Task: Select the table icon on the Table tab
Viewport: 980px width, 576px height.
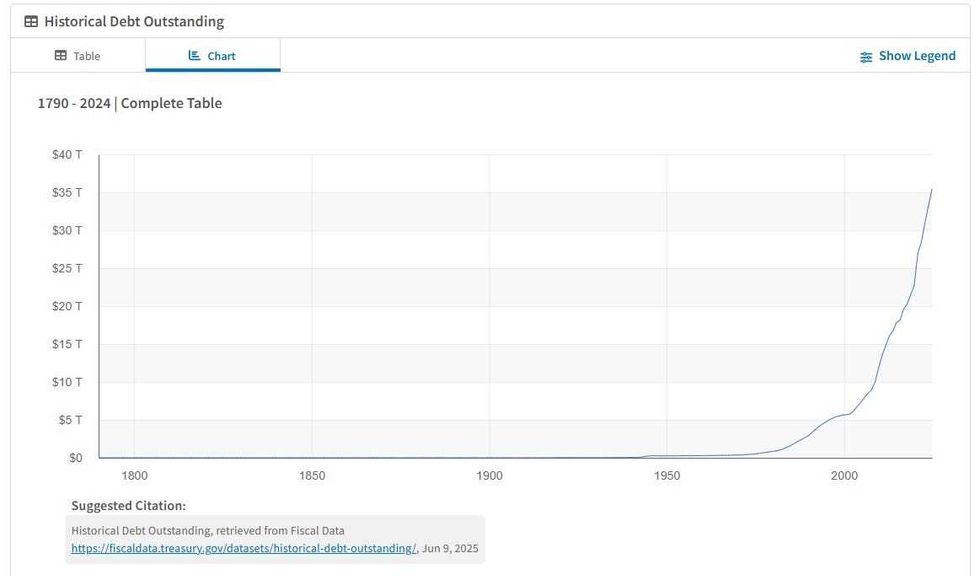Action: [x=59, y=56]
